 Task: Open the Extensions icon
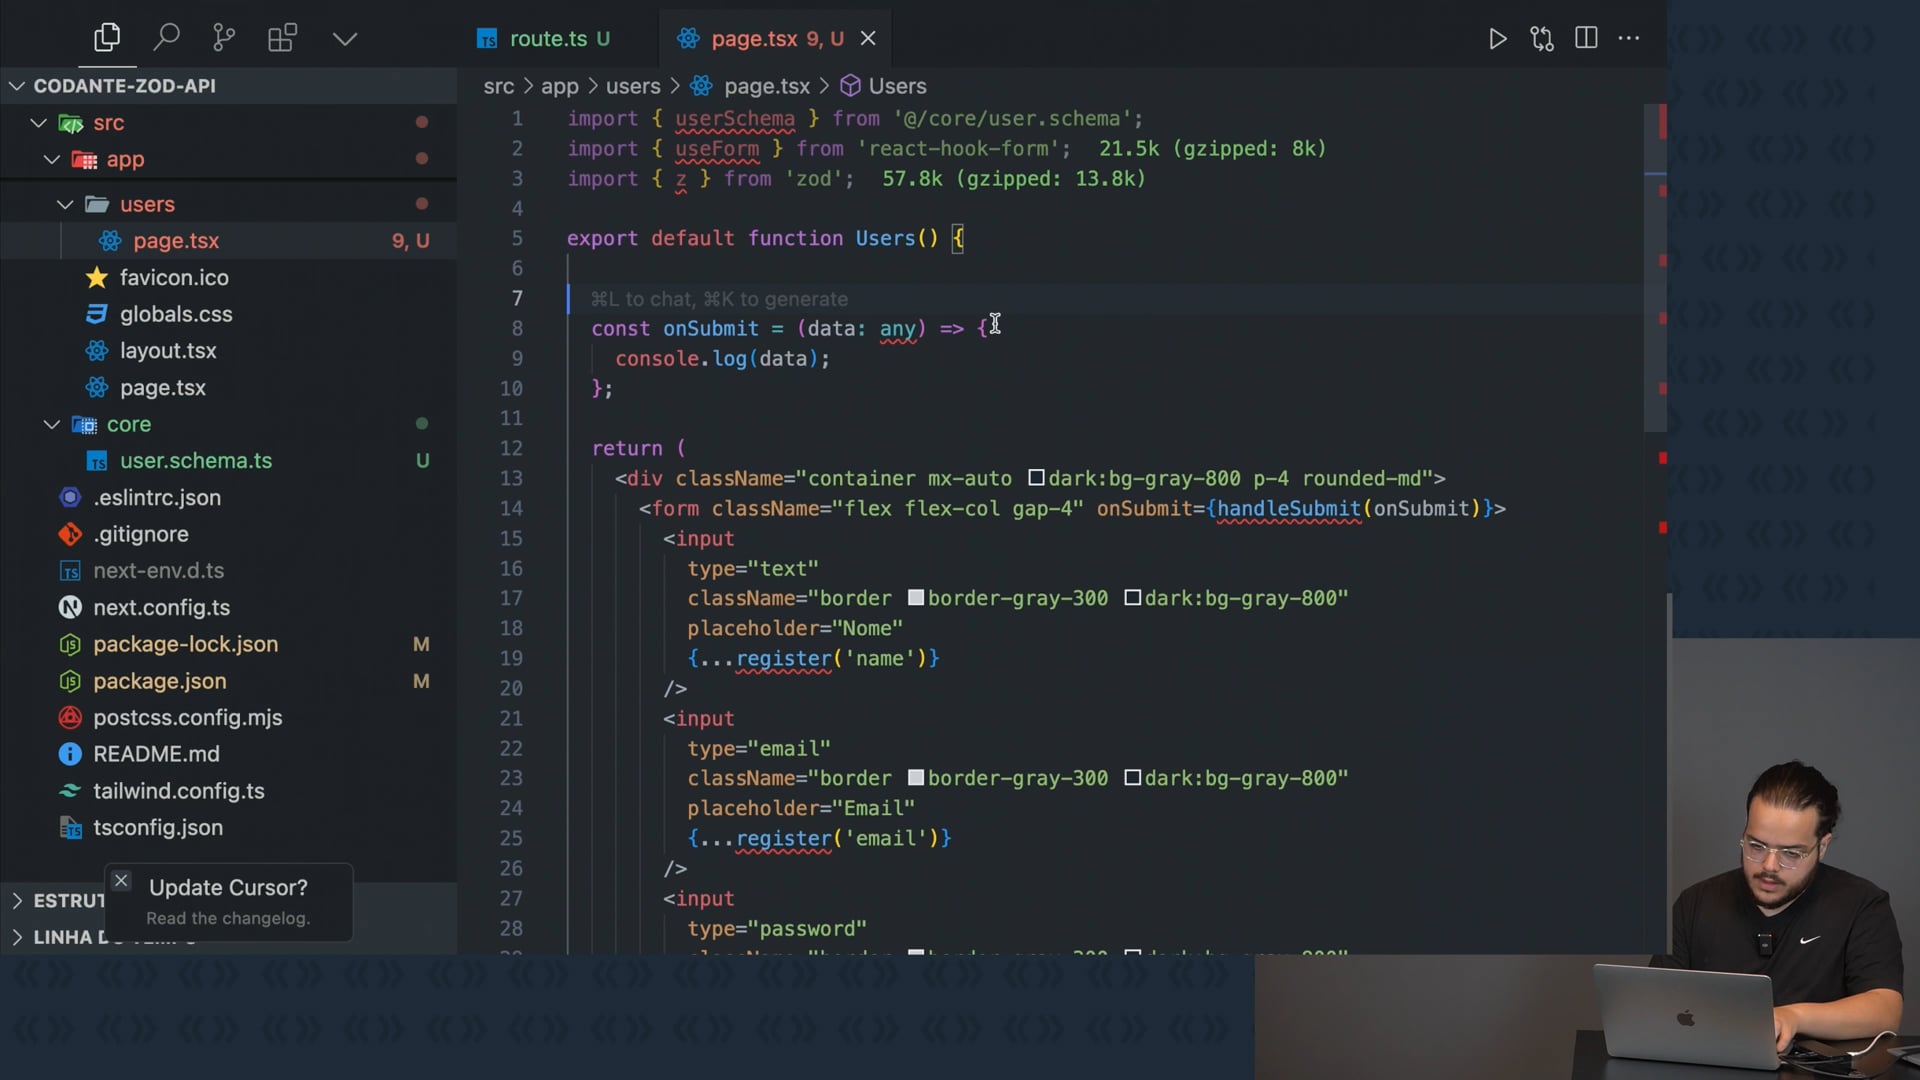282,38
